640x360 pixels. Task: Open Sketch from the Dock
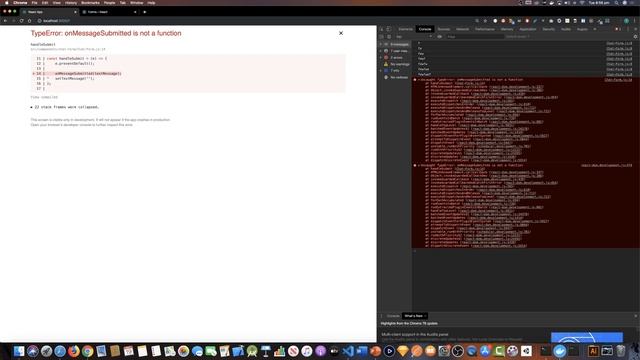pos(402,351)
